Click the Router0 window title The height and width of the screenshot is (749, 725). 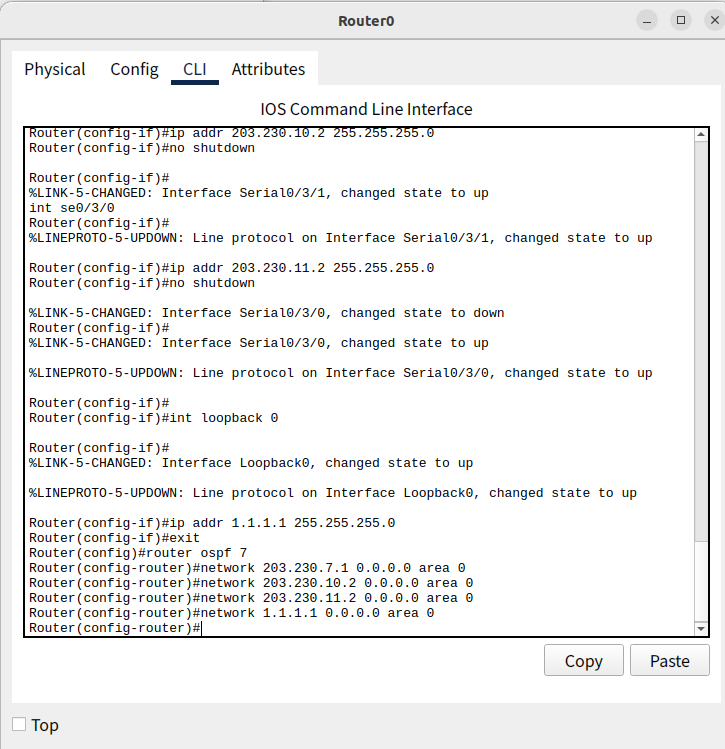coord(366,21)
